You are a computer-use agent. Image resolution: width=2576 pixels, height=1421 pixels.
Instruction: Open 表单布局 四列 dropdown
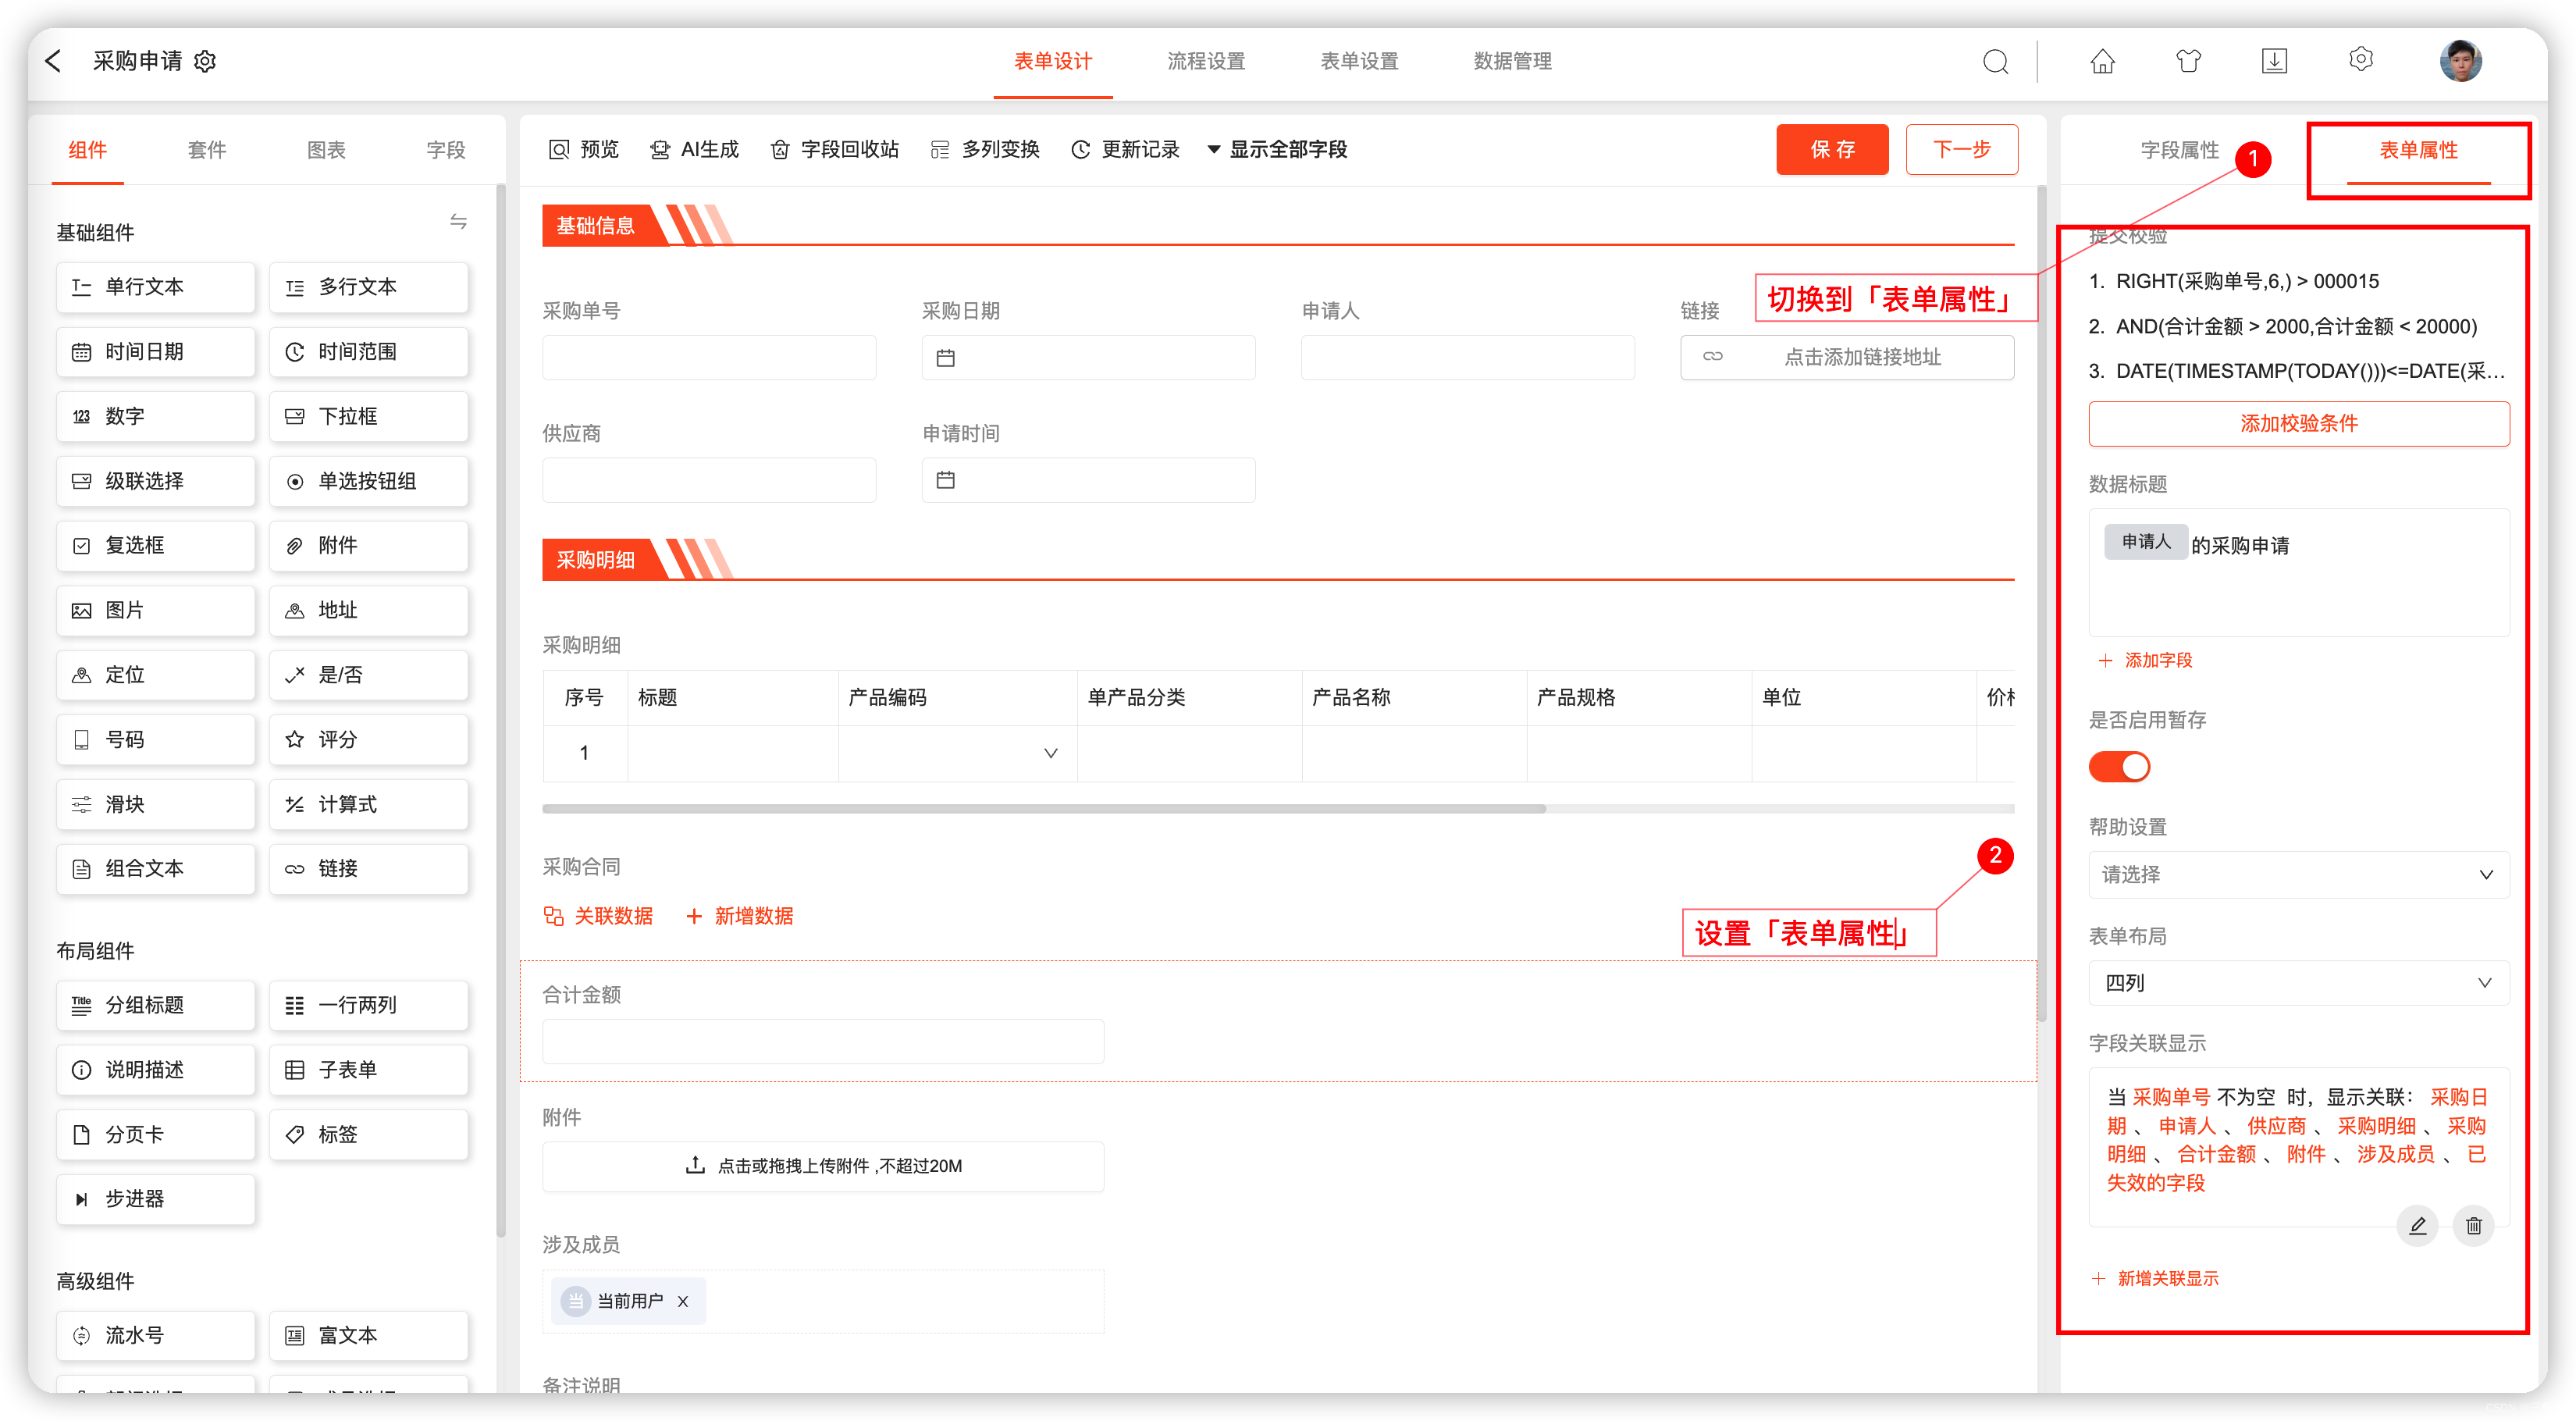pyautogui.click(x=2298, y=983)
